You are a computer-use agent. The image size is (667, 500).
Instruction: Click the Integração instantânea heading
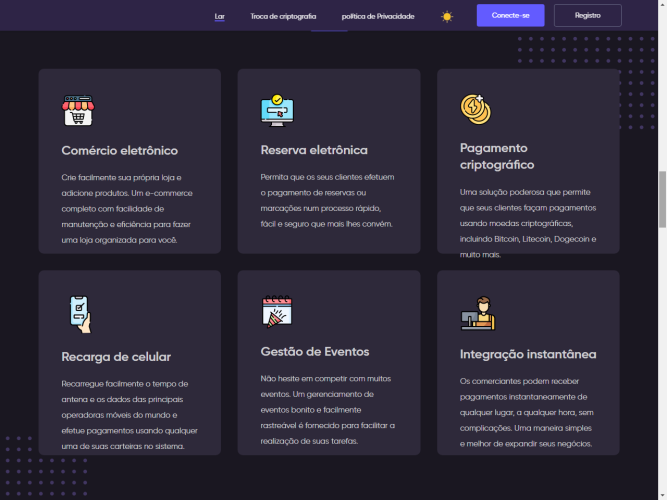point(528,354)
